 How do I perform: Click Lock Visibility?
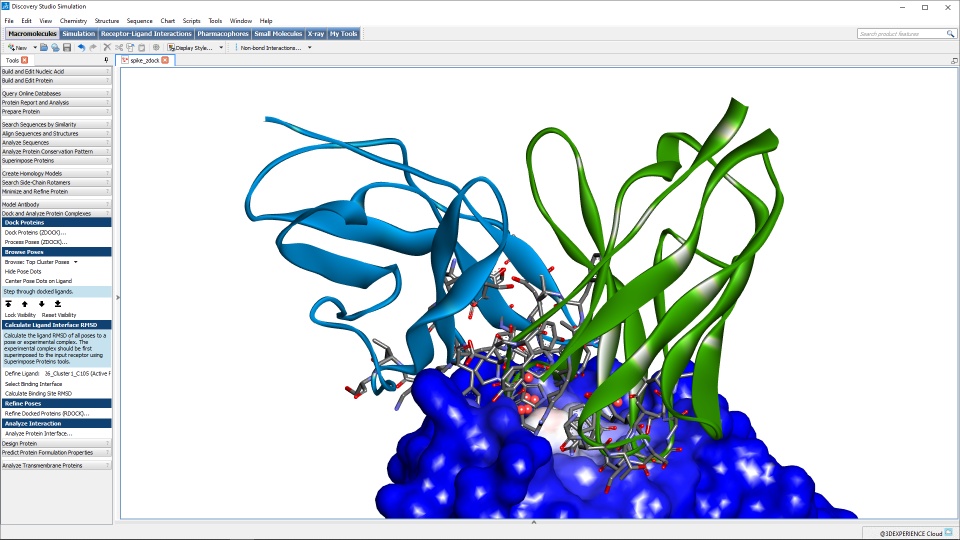coord(20,315)
